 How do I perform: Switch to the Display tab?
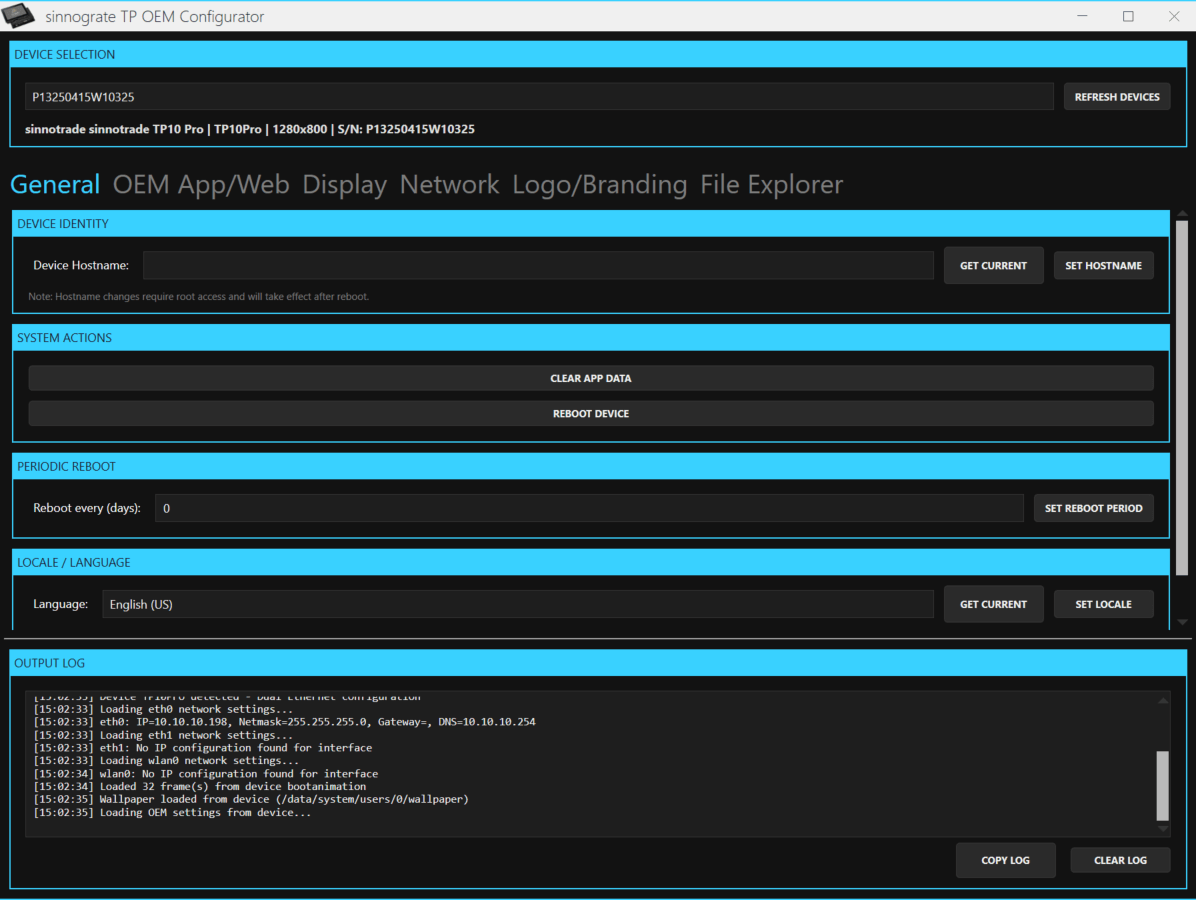(344, 184)
